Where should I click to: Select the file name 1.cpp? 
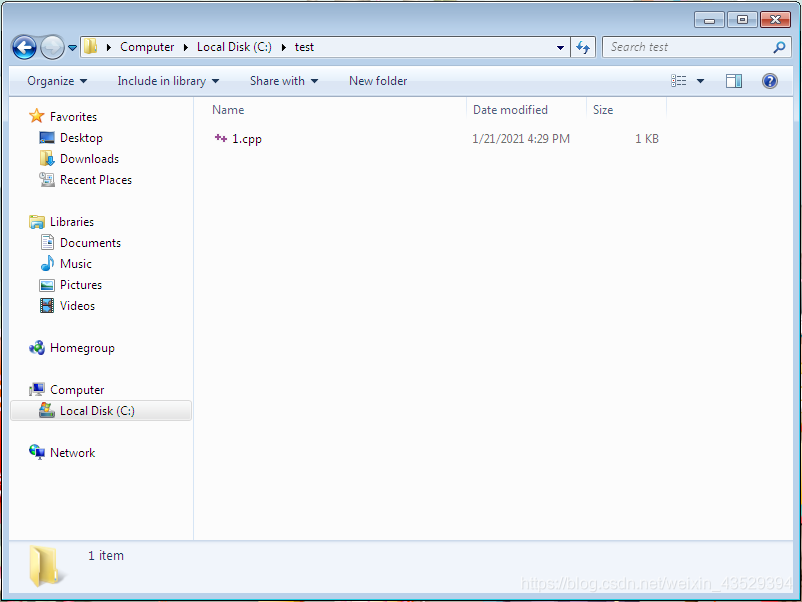[x=247, y=139]
